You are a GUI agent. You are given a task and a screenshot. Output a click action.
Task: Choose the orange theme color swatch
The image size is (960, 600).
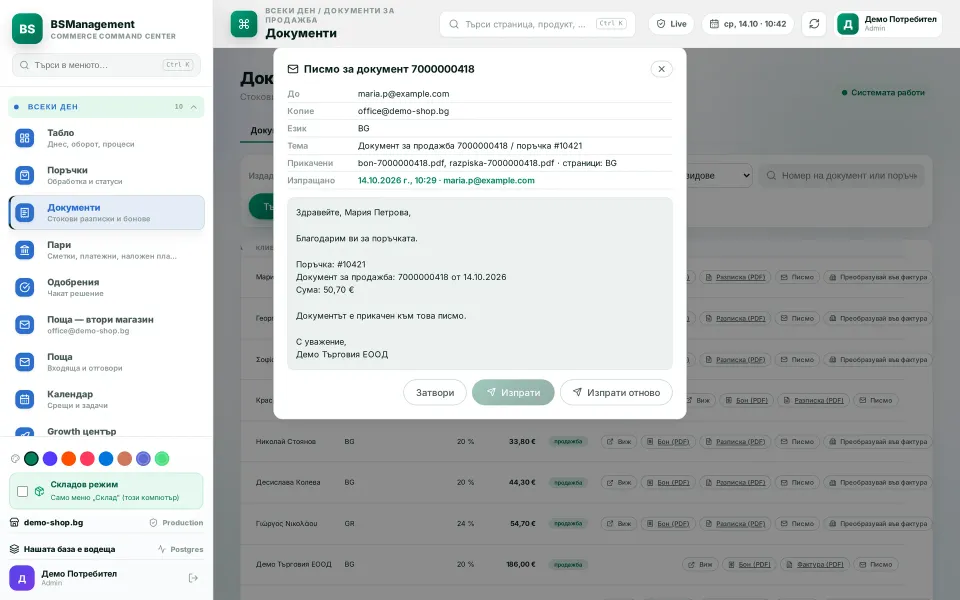[69, 459]
